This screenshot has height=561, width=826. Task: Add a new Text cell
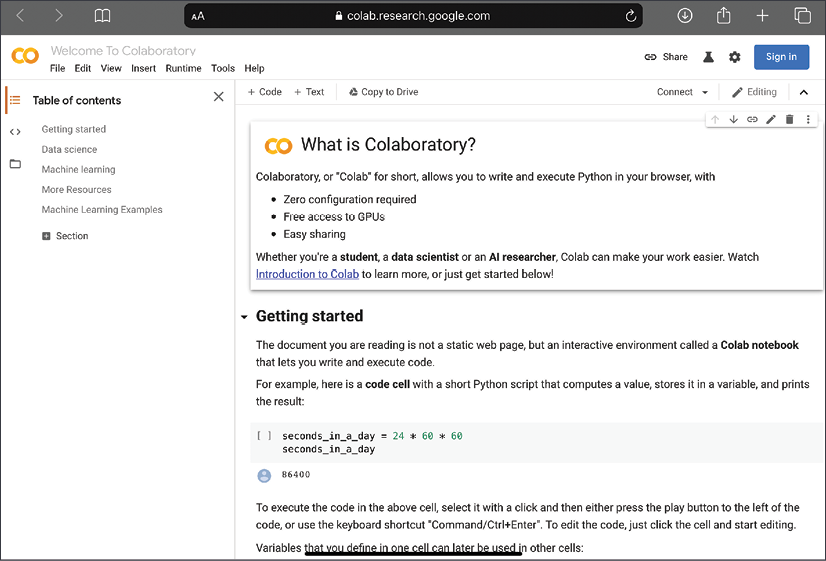[309, 92]
